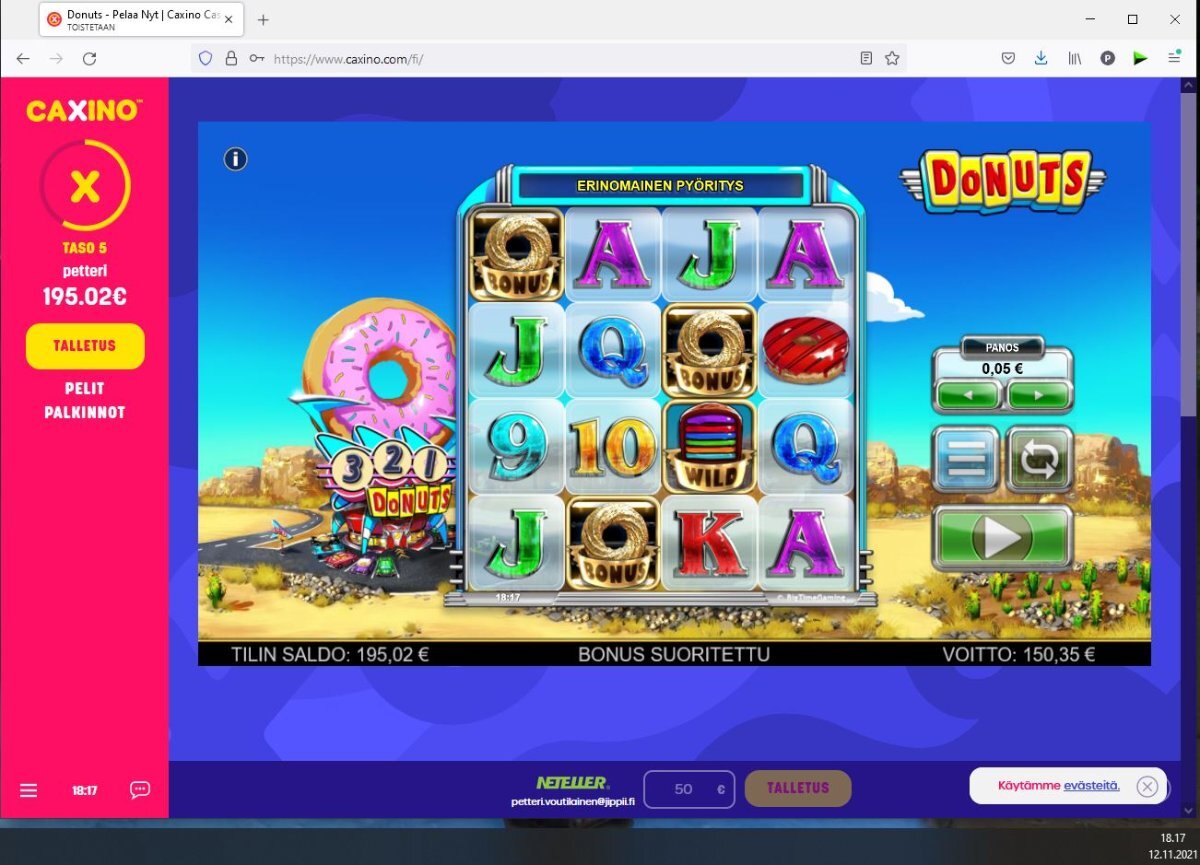Open the evästeitä cookies link
The height and width of the screenshot is (865, 1200).
[1091, 786]
